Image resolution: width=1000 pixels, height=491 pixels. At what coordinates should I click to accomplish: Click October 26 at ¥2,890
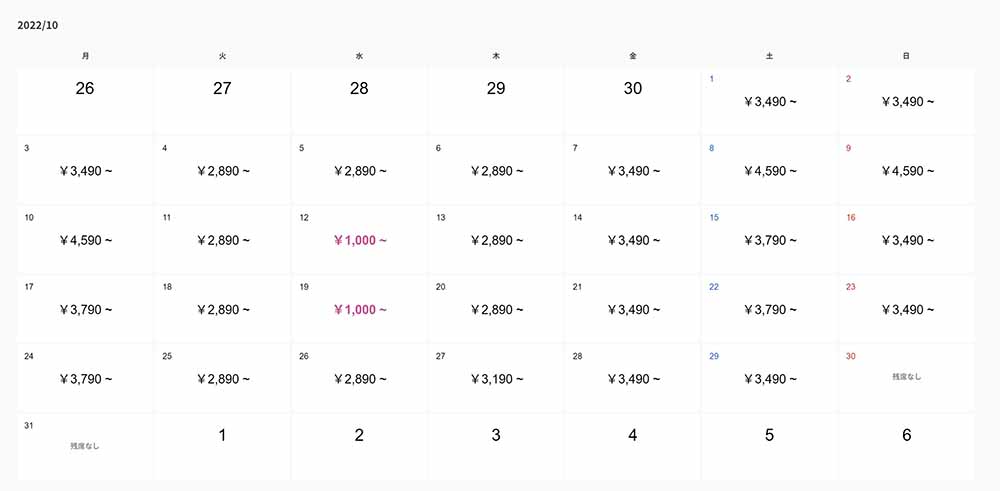[359, 379]
